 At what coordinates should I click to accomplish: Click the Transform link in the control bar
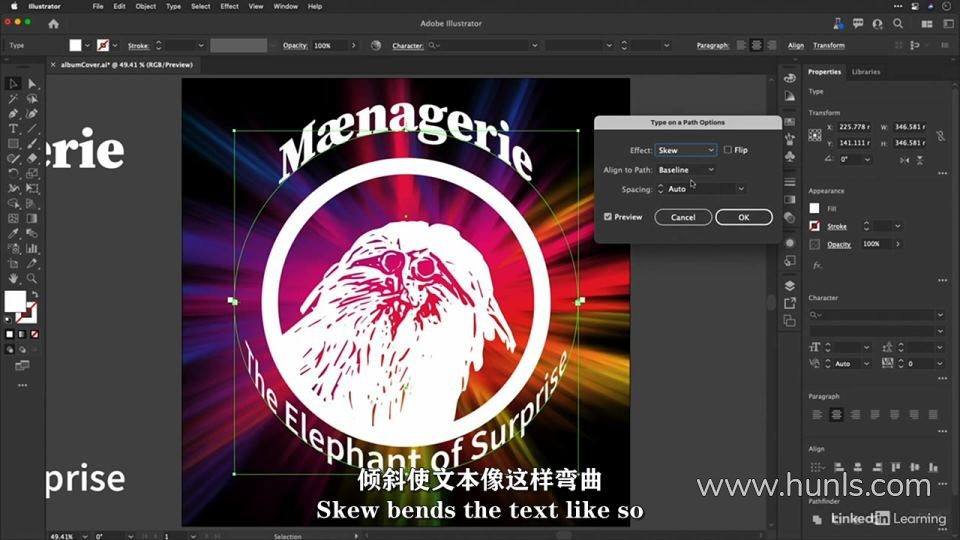click(x=829, y=45)
